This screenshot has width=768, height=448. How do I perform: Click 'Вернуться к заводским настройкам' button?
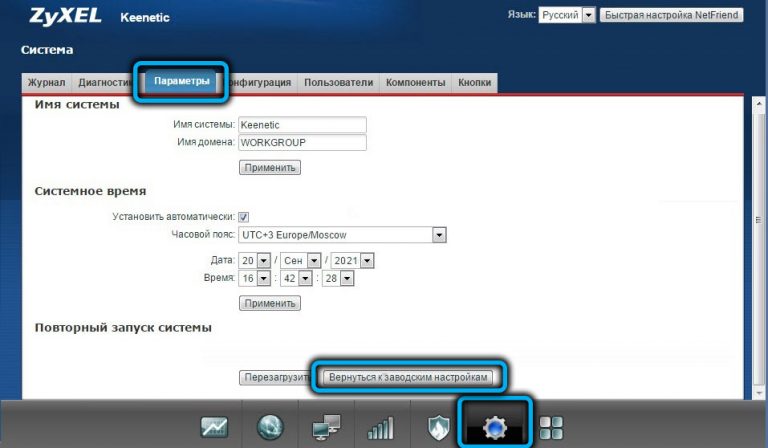pyautogui.click(x=408, y=377)
